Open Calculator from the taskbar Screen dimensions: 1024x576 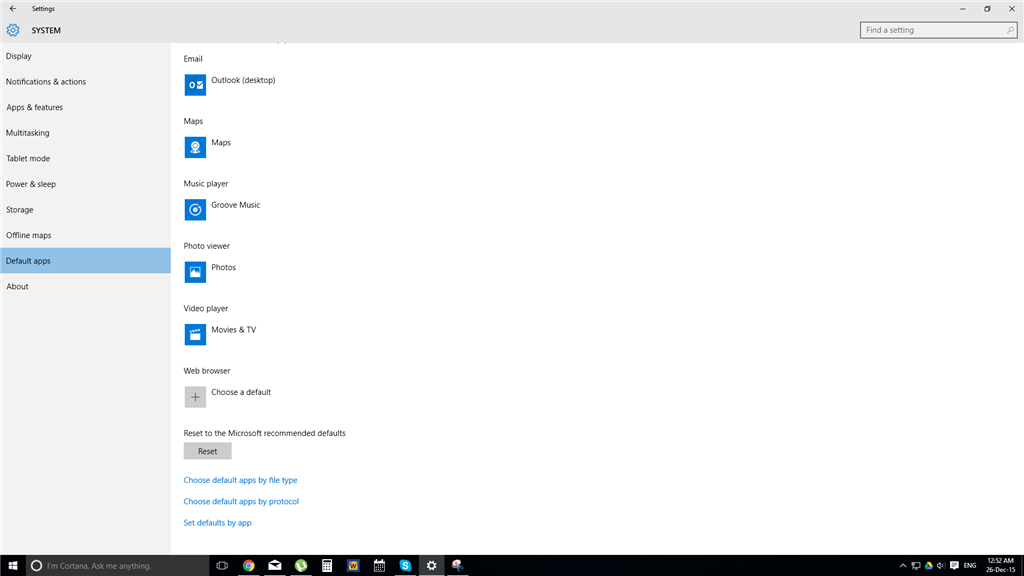coord(327,566)
